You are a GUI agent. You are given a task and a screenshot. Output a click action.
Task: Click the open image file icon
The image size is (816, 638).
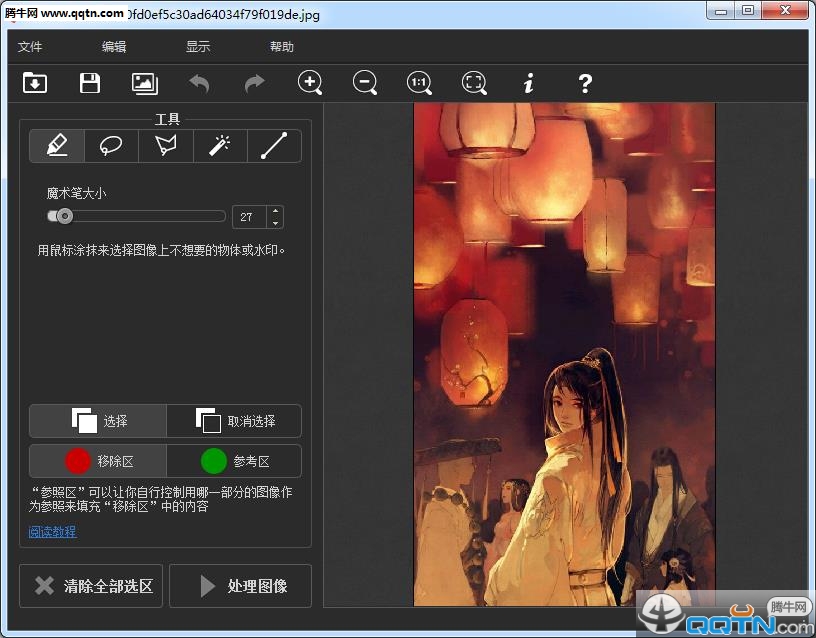pyautogui.click(x=35, y=84)
